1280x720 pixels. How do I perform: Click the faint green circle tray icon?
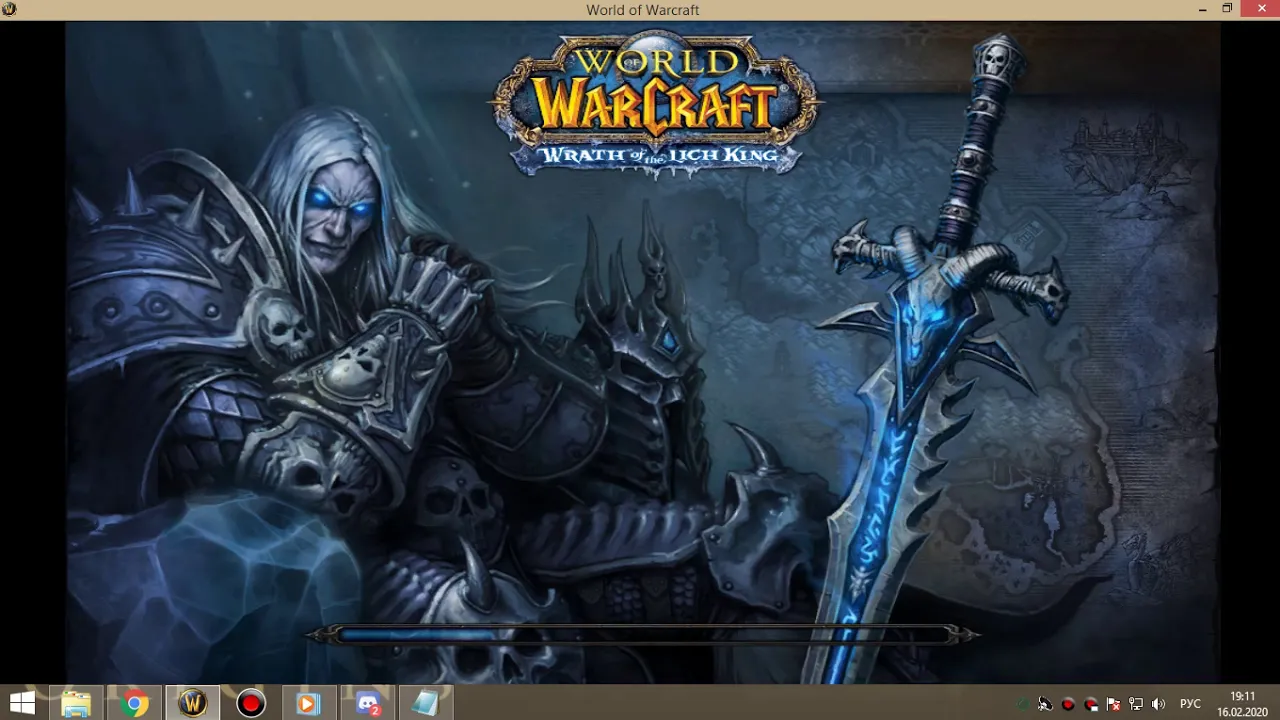click(1022, 704)
